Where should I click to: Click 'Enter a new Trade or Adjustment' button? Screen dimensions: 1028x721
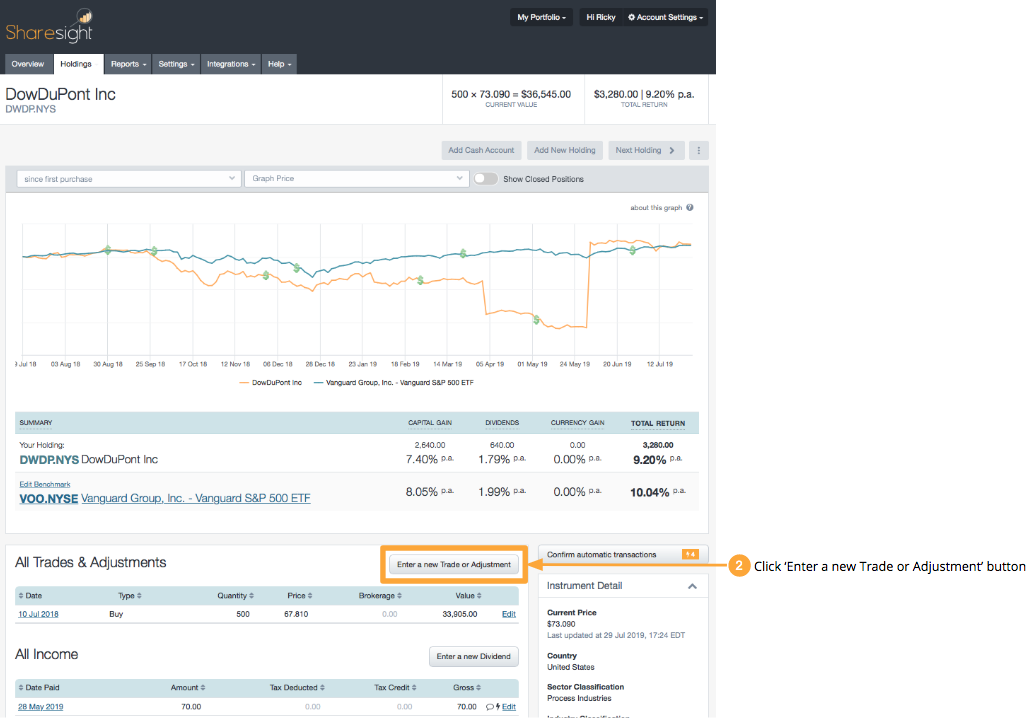(x=454, y=564)
